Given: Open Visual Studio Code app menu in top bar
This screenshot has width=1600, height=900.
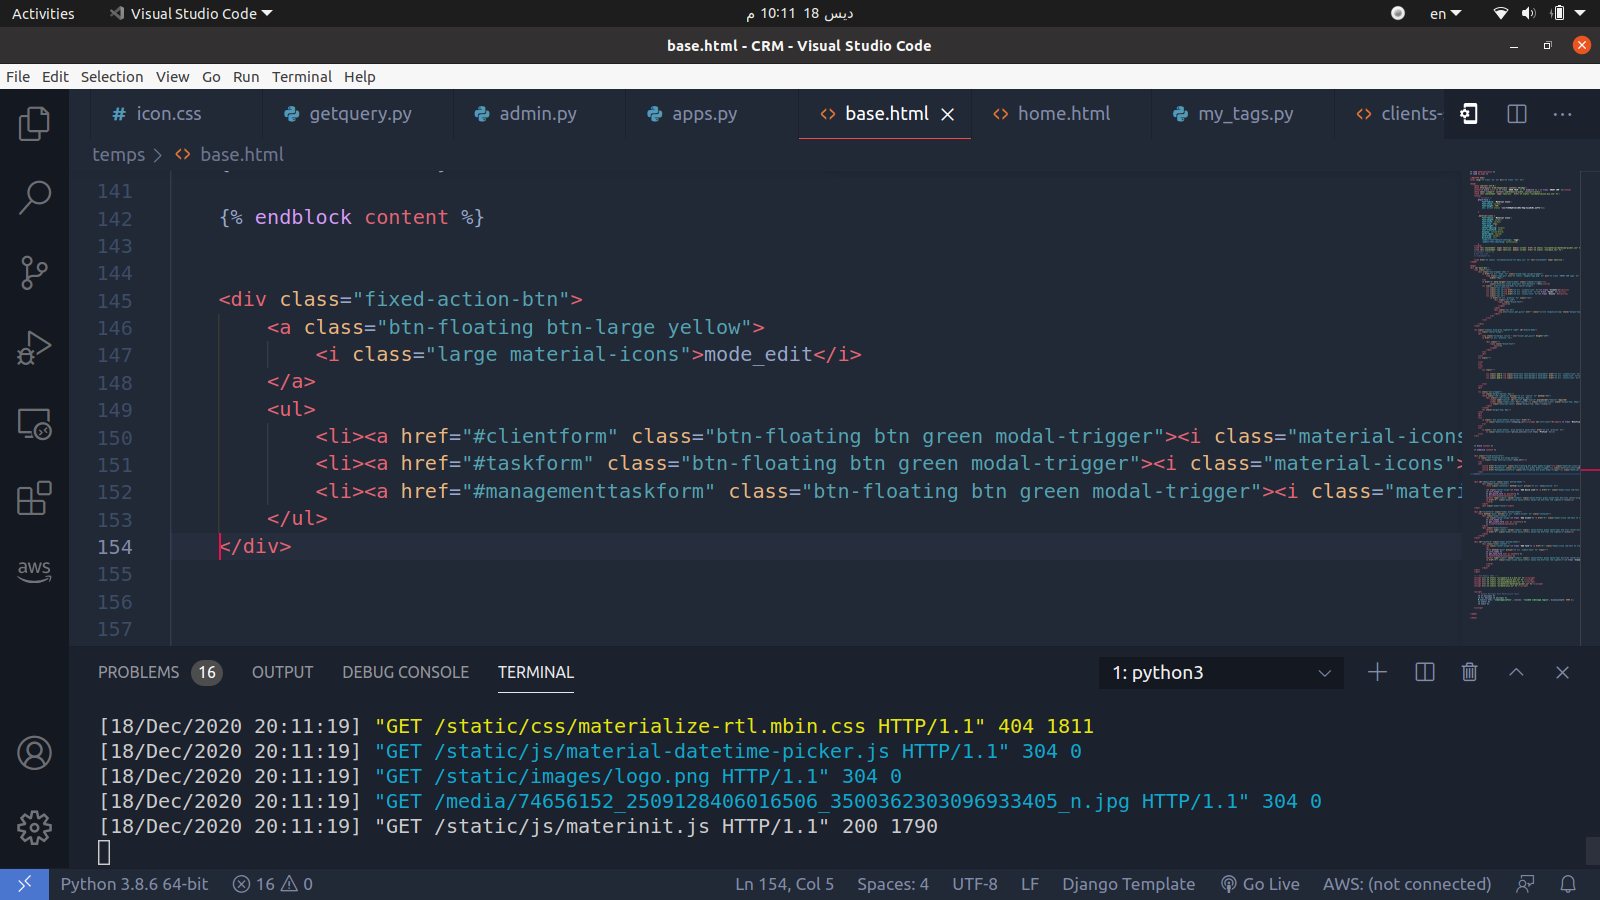Looking at the screenshot, I should 192,14.
